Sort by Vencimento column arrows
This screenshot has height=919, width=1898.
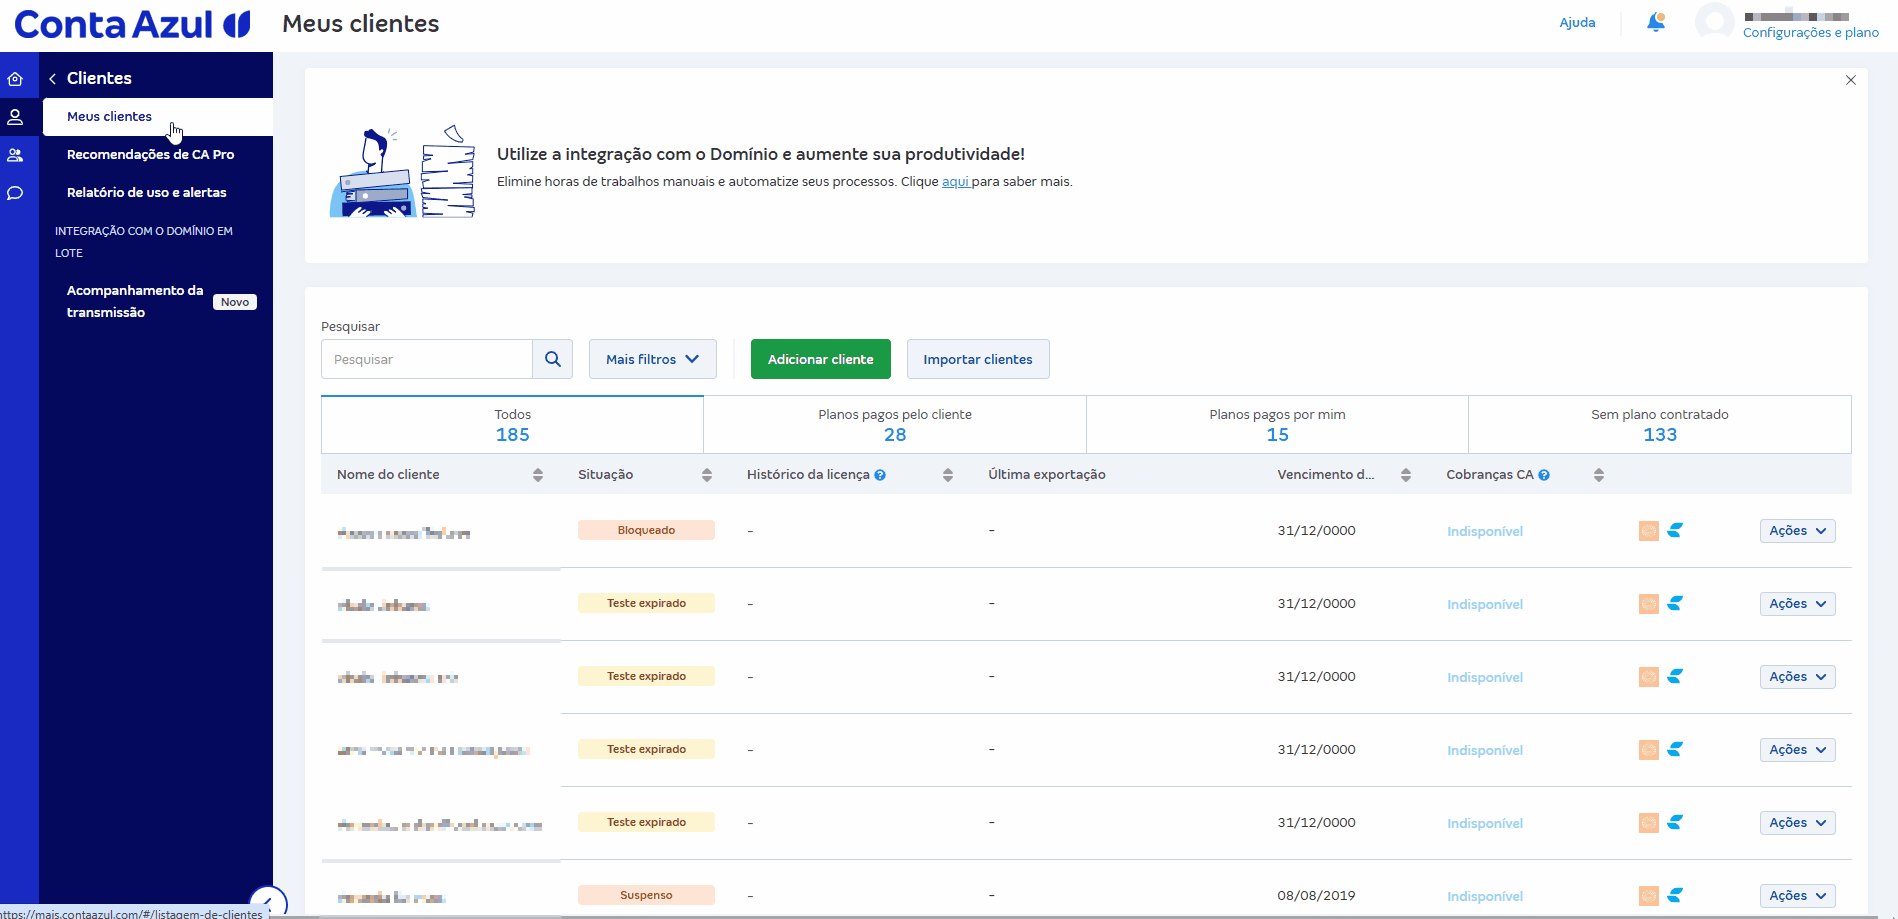[1406, 475]
